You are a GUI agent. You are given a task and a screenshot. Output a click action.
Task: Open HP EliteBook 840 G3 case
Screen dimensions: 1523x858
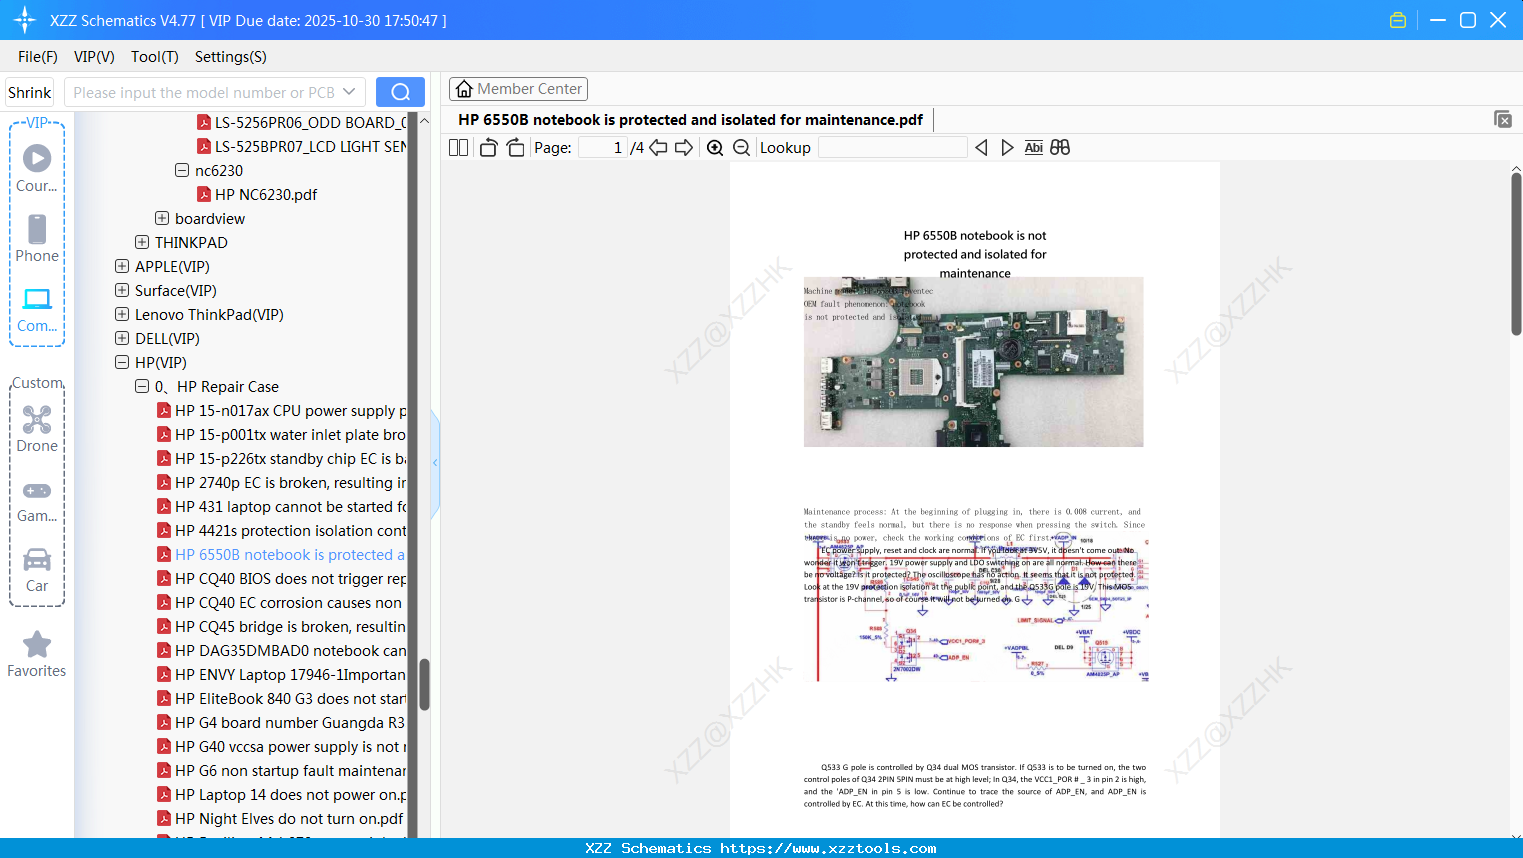coord(282,699)
